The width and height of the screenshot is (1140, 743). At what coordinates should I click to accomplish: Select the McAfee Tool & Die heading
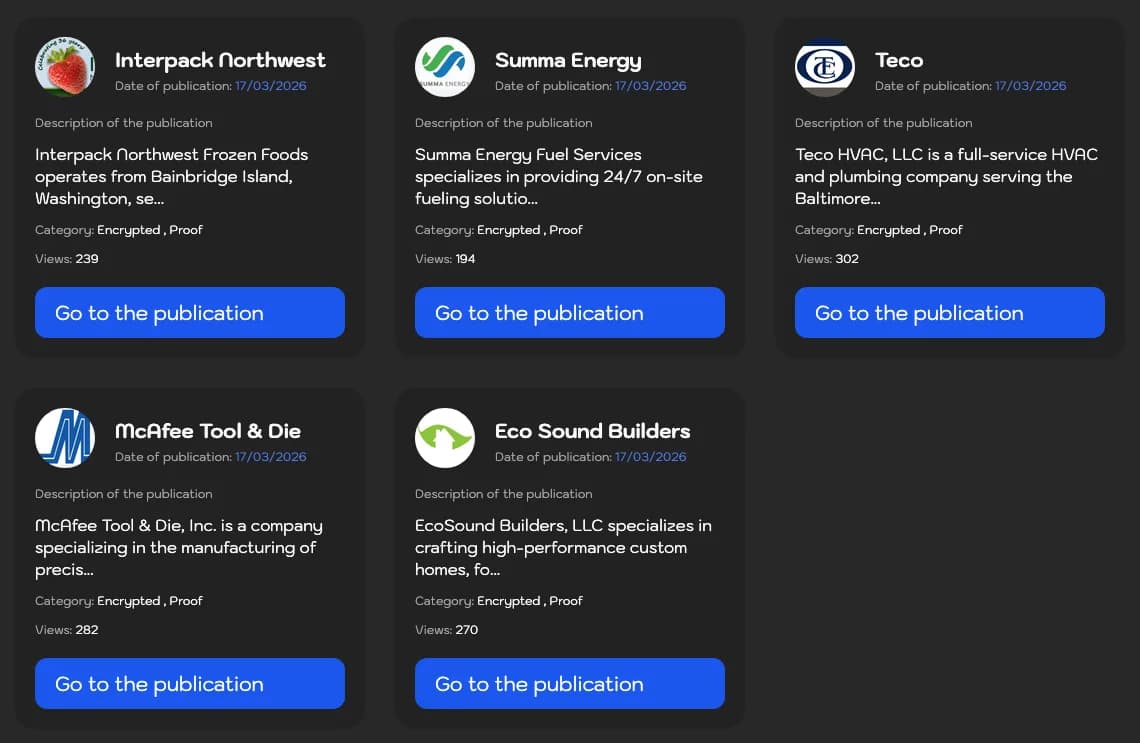tap(208, 431)
